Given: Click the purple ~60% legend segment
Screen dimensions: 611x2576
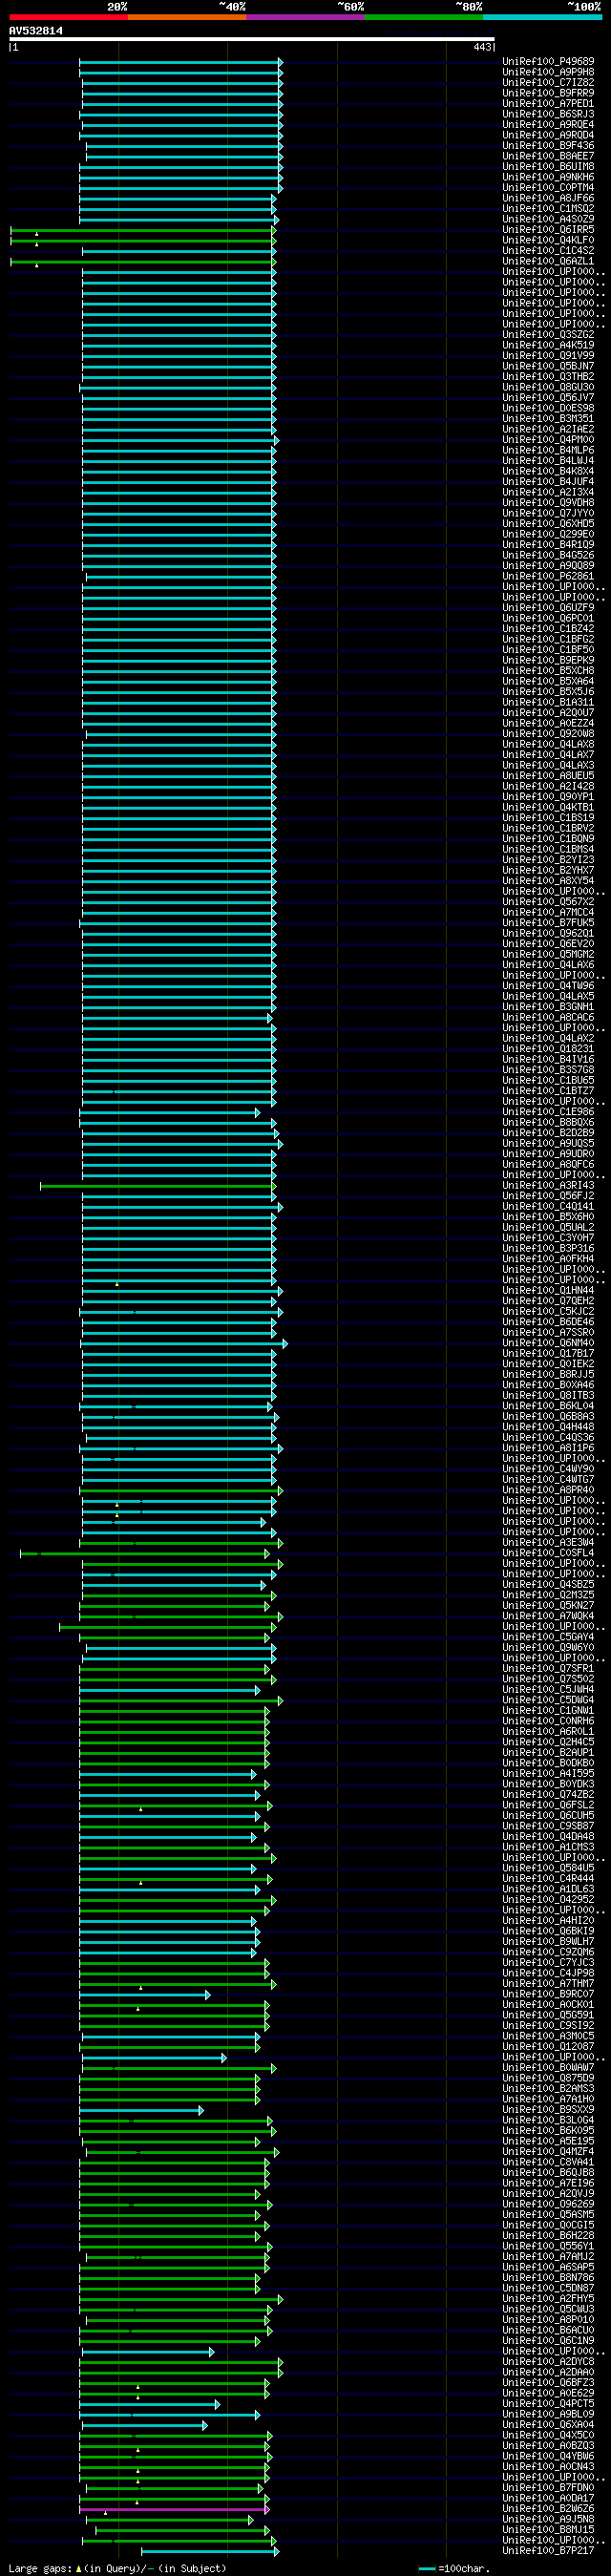Looking at the screenshot, I should 305,16.
